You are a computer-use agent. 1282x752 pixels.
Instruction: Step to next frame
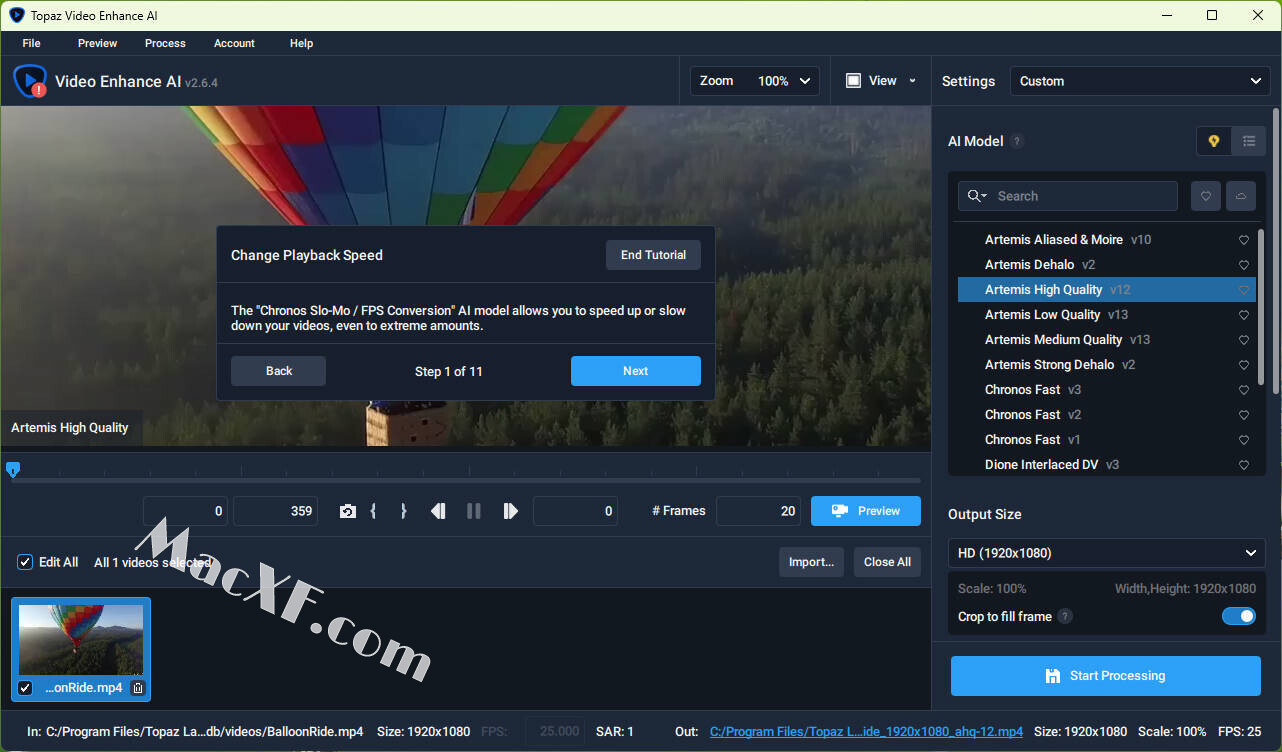coord(510,511)
